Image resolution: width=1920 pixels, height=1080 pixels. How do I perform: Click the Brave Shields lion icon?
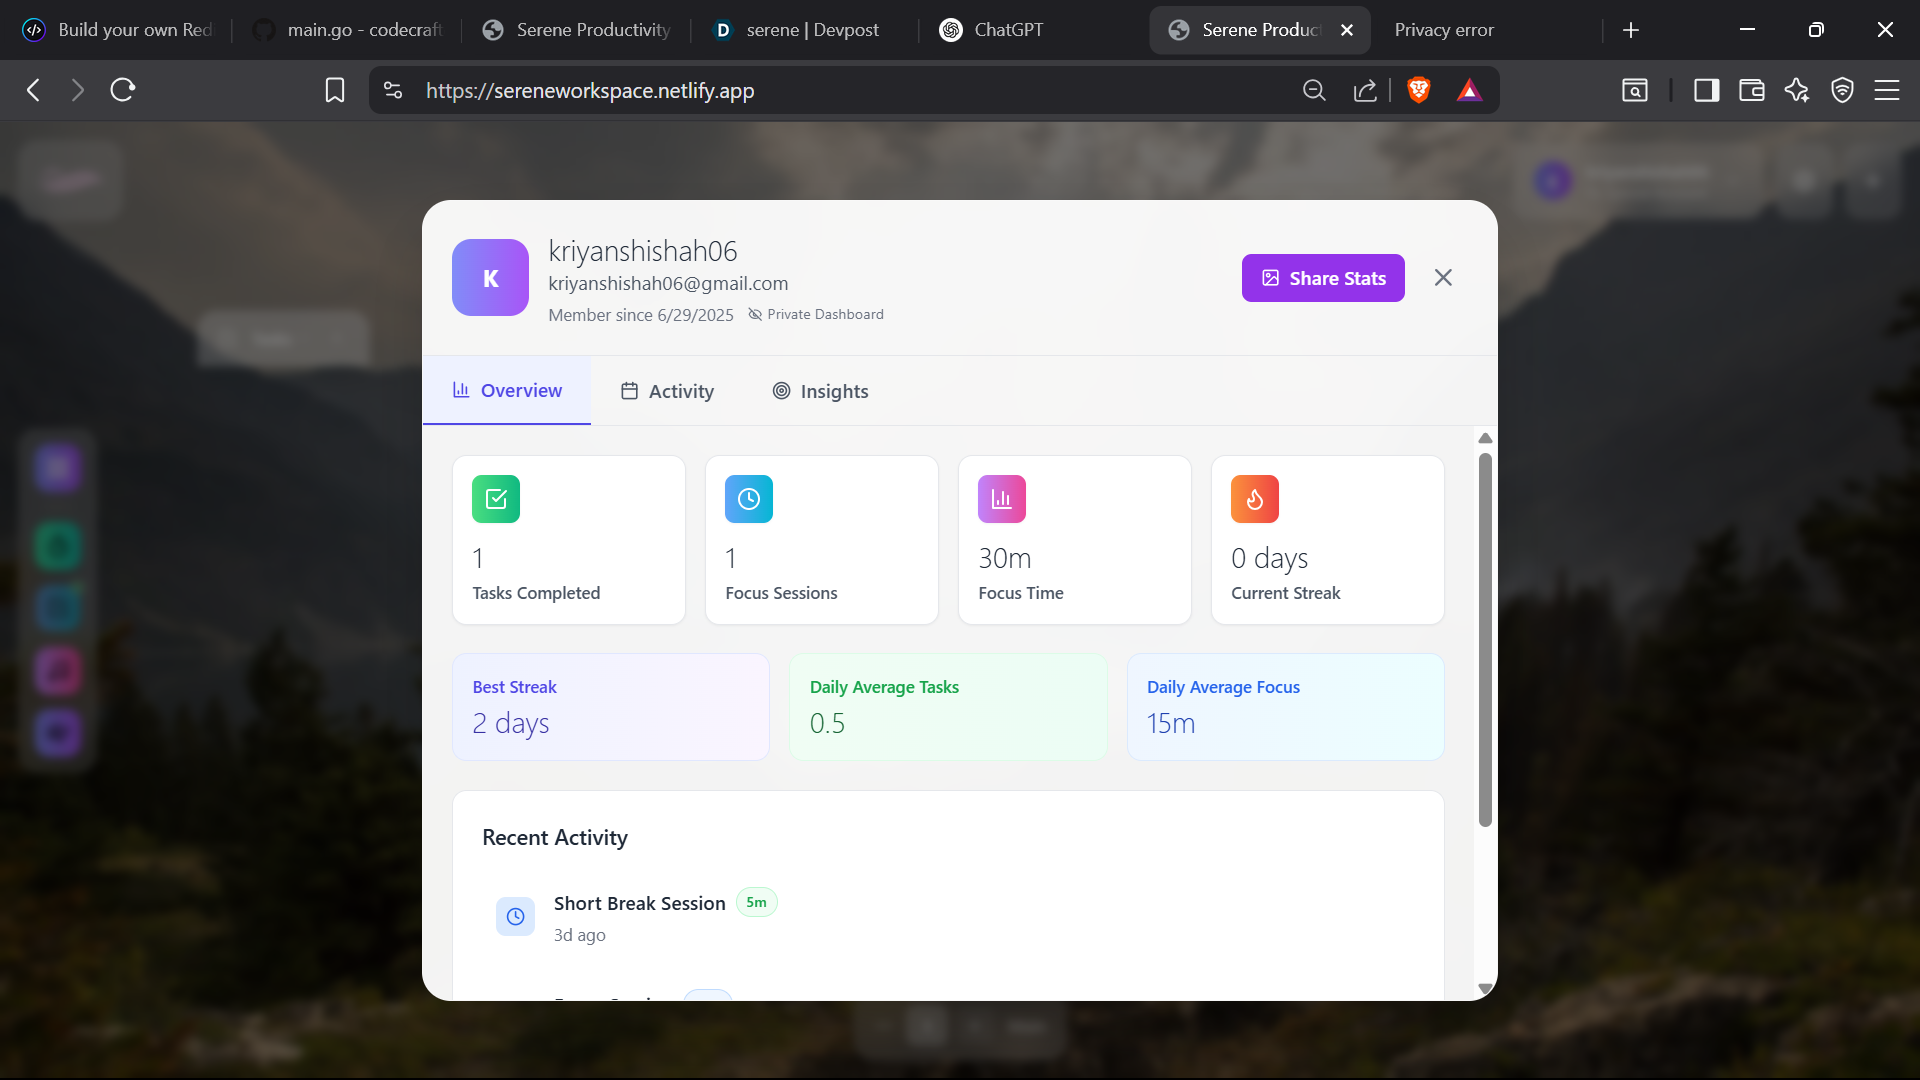(1418, 90)
